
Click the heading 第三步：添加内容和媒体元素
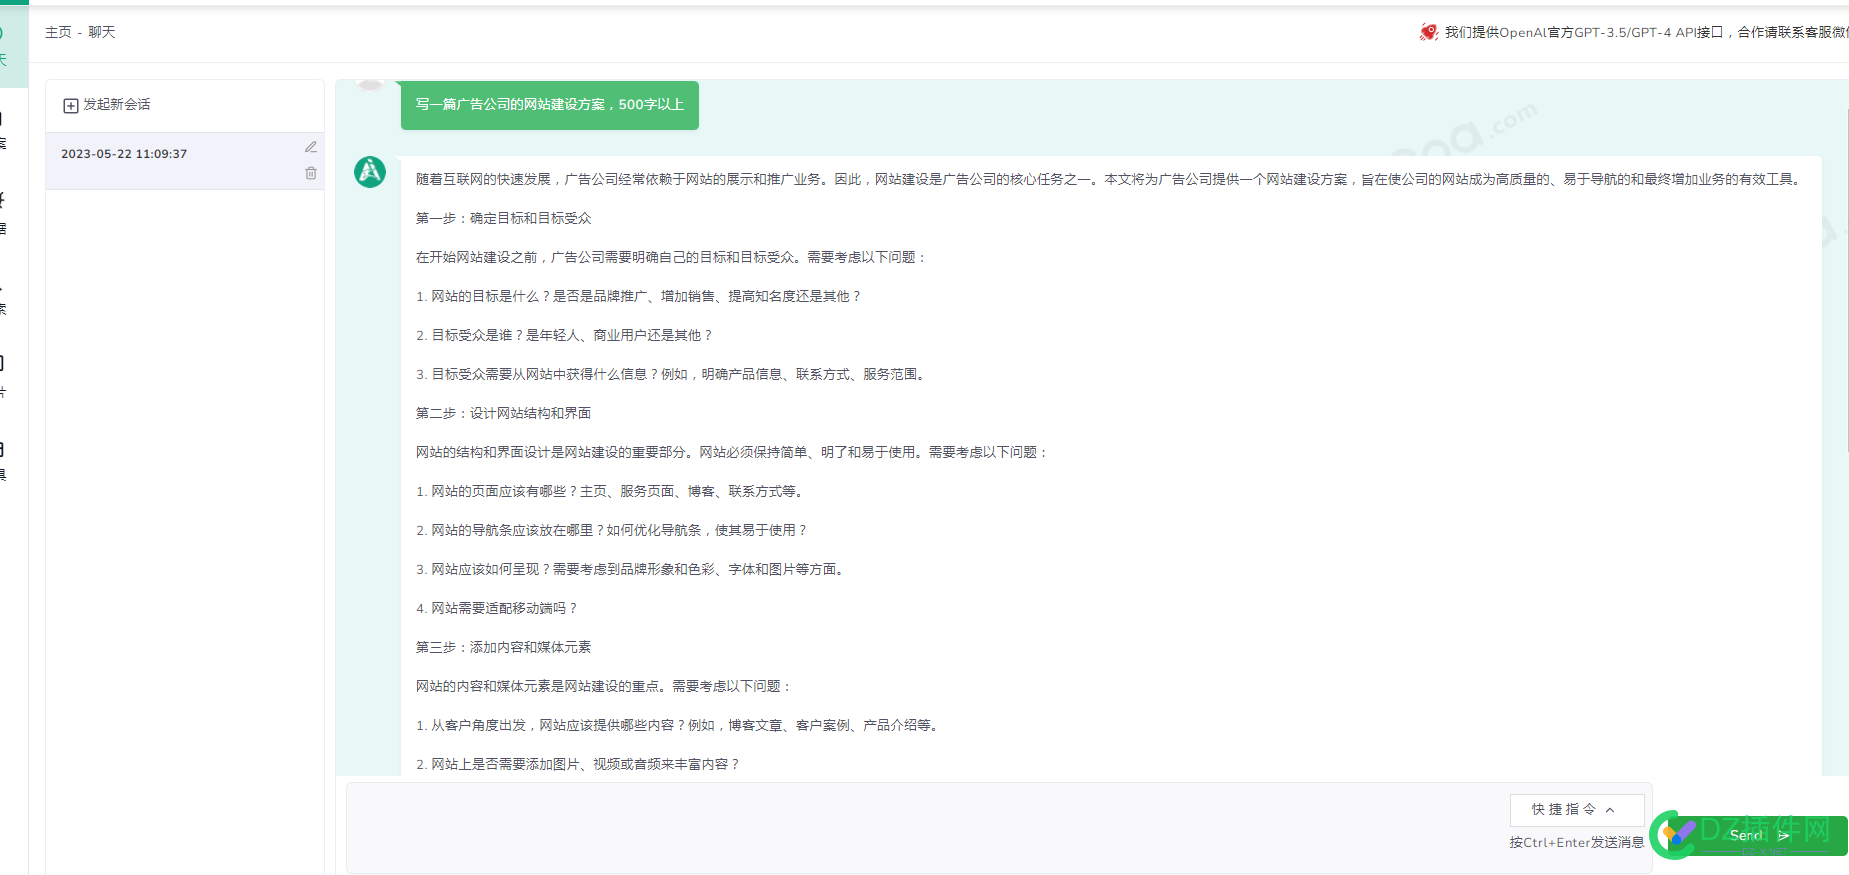click(503, 648)
